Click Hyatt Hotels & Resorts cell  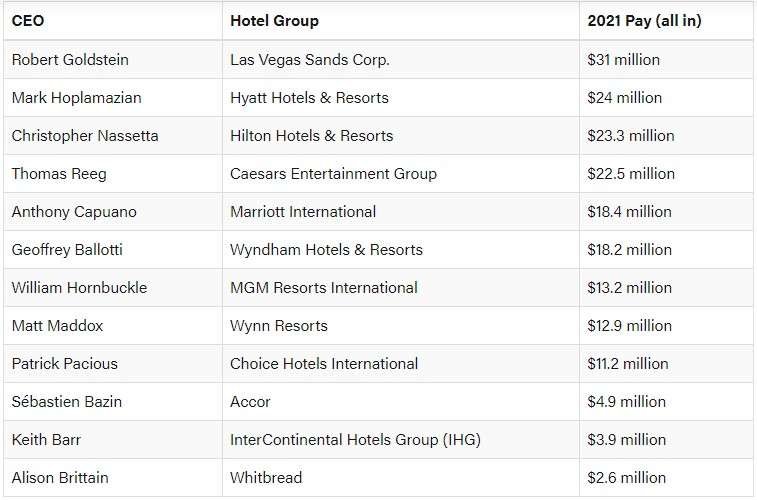pyautogui.click(x=401, y=97)
